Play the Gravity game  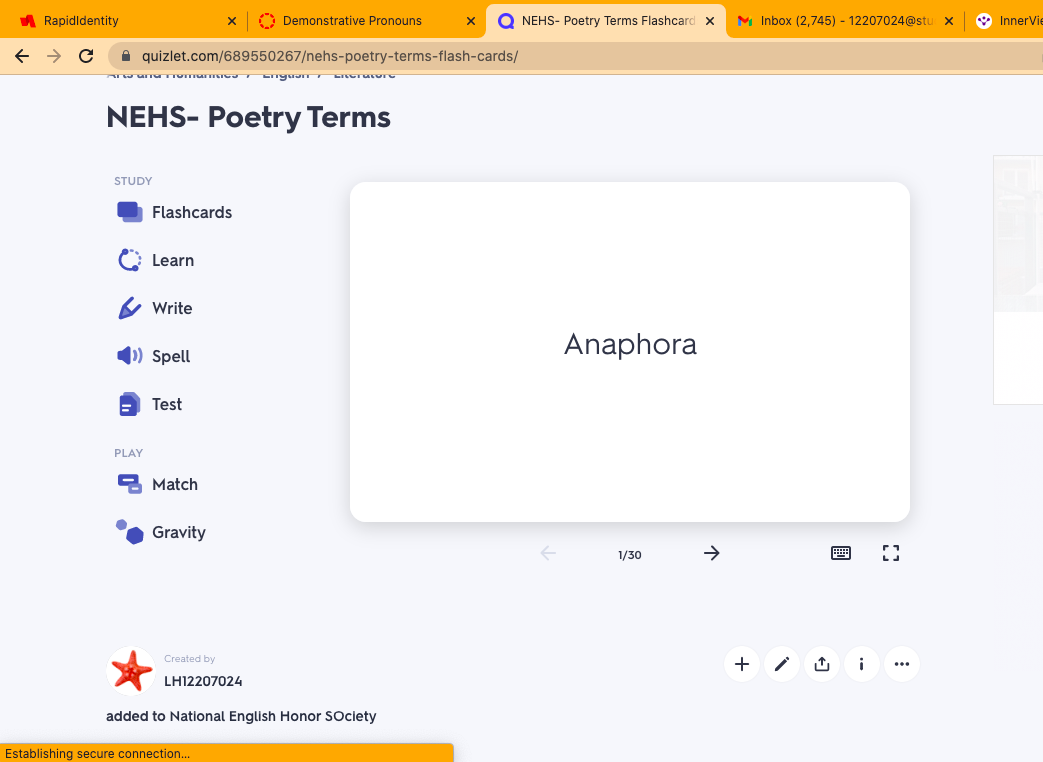(162, 532)
